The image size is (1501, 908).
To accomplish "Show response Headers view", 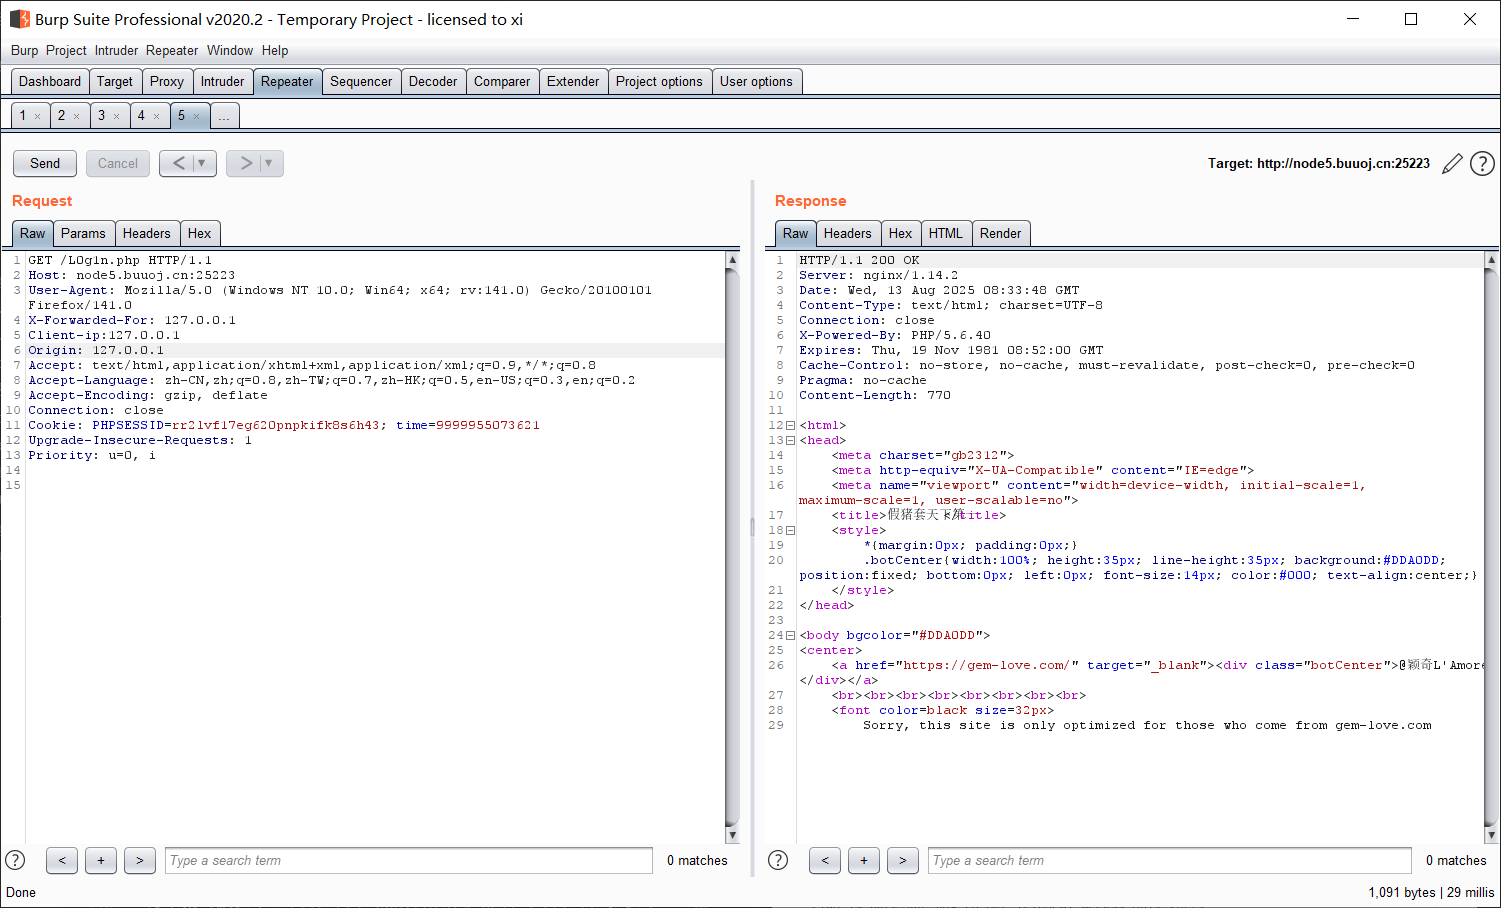I will [x=848, y=233].
